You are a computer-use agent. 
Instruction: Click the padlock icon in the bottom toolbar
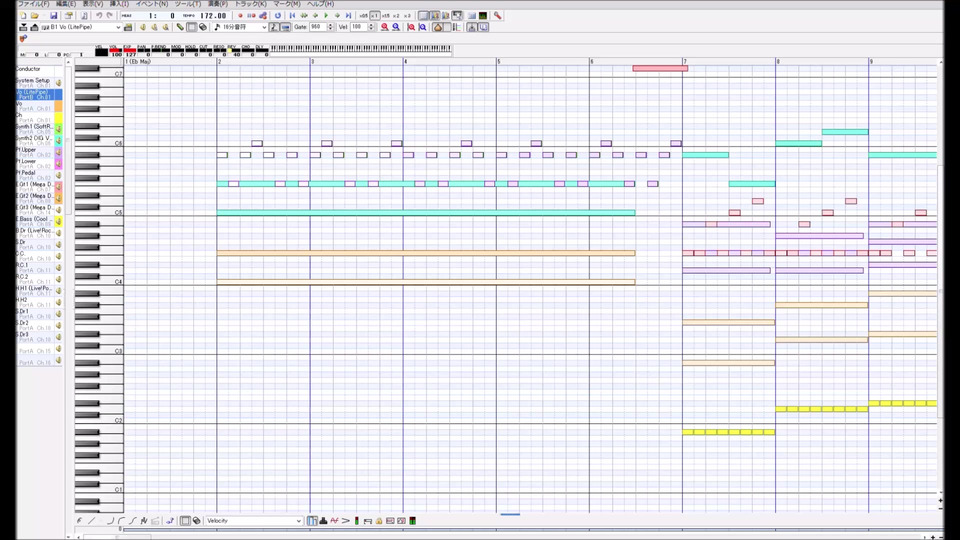tap(378, 520)
